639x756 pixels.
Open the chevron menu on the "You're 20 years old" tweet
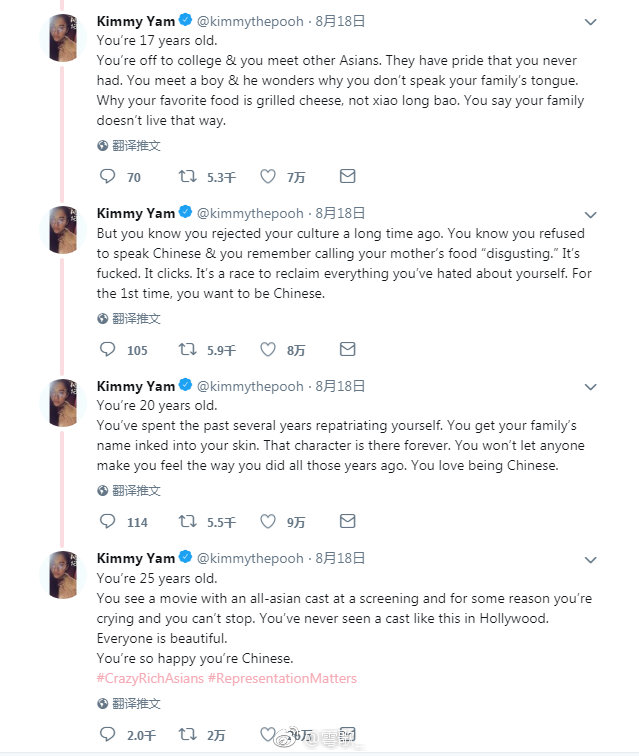[590, 387]
